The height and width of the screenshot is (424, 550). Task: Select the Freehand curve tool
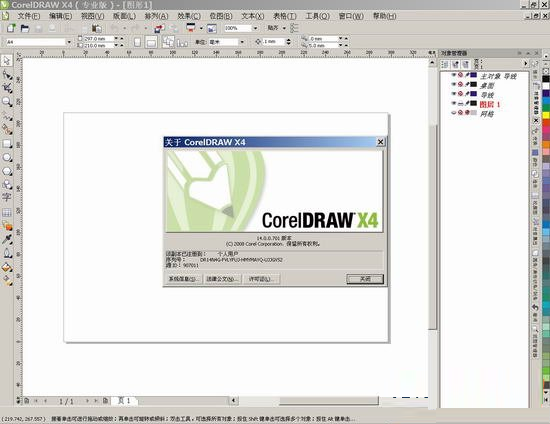(x=7, y=116)
